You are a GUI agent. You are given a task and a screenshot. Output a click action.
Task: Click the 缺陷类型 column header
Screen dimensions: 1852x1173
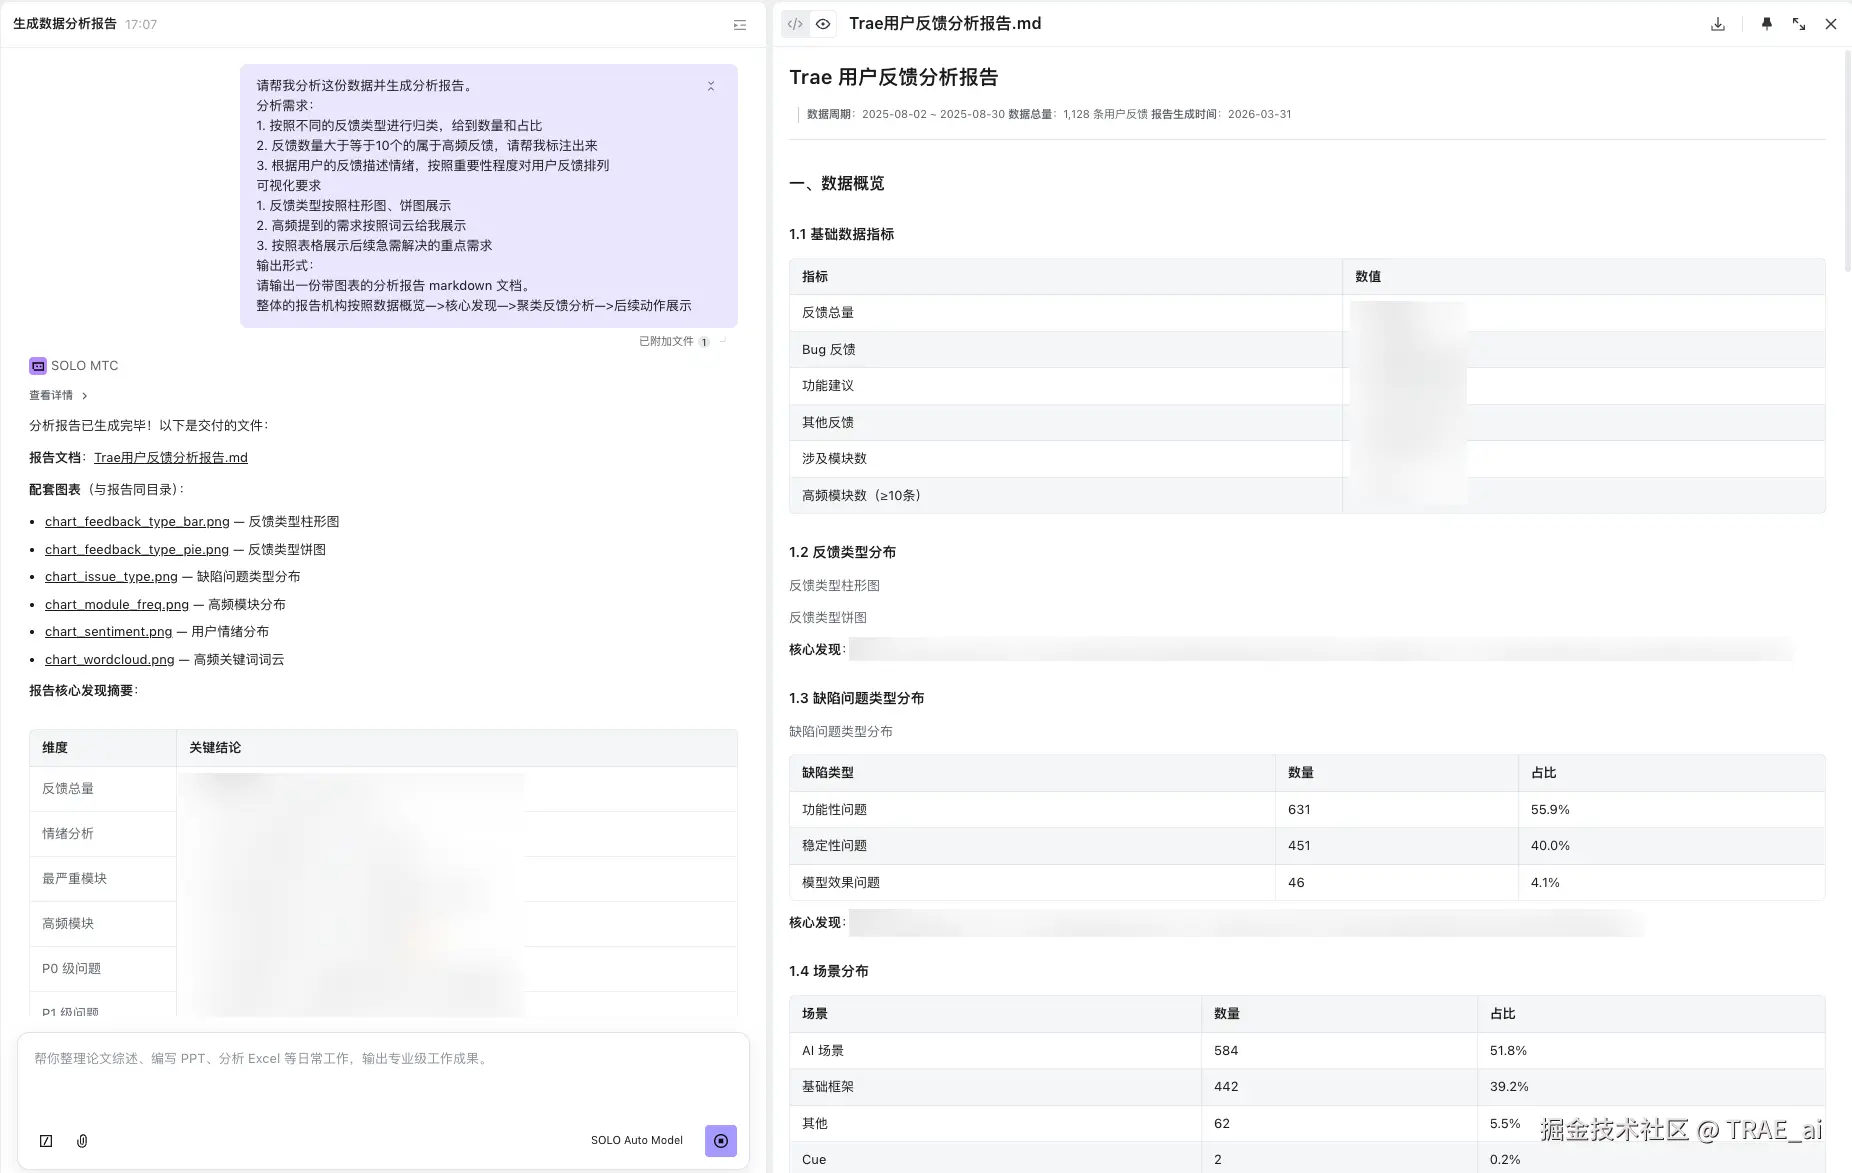[x=1032, y=773]
